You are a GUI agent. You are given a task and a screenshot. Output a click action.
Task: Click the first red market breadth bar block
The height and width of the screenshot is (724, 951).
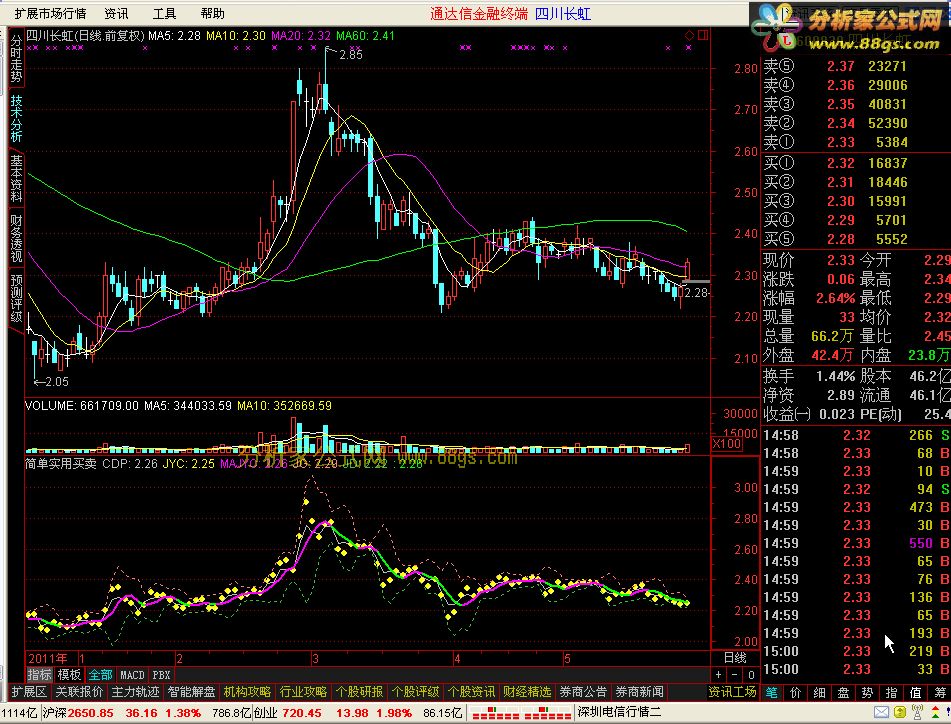(495, 712)
